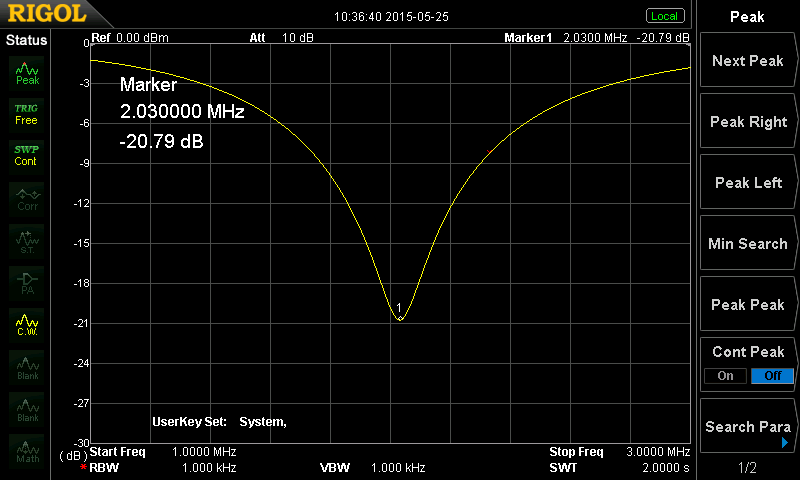The image size is (800, 480).
Task: Click the SWP Cont sweep icon
Action: click(x=27, y=155)
